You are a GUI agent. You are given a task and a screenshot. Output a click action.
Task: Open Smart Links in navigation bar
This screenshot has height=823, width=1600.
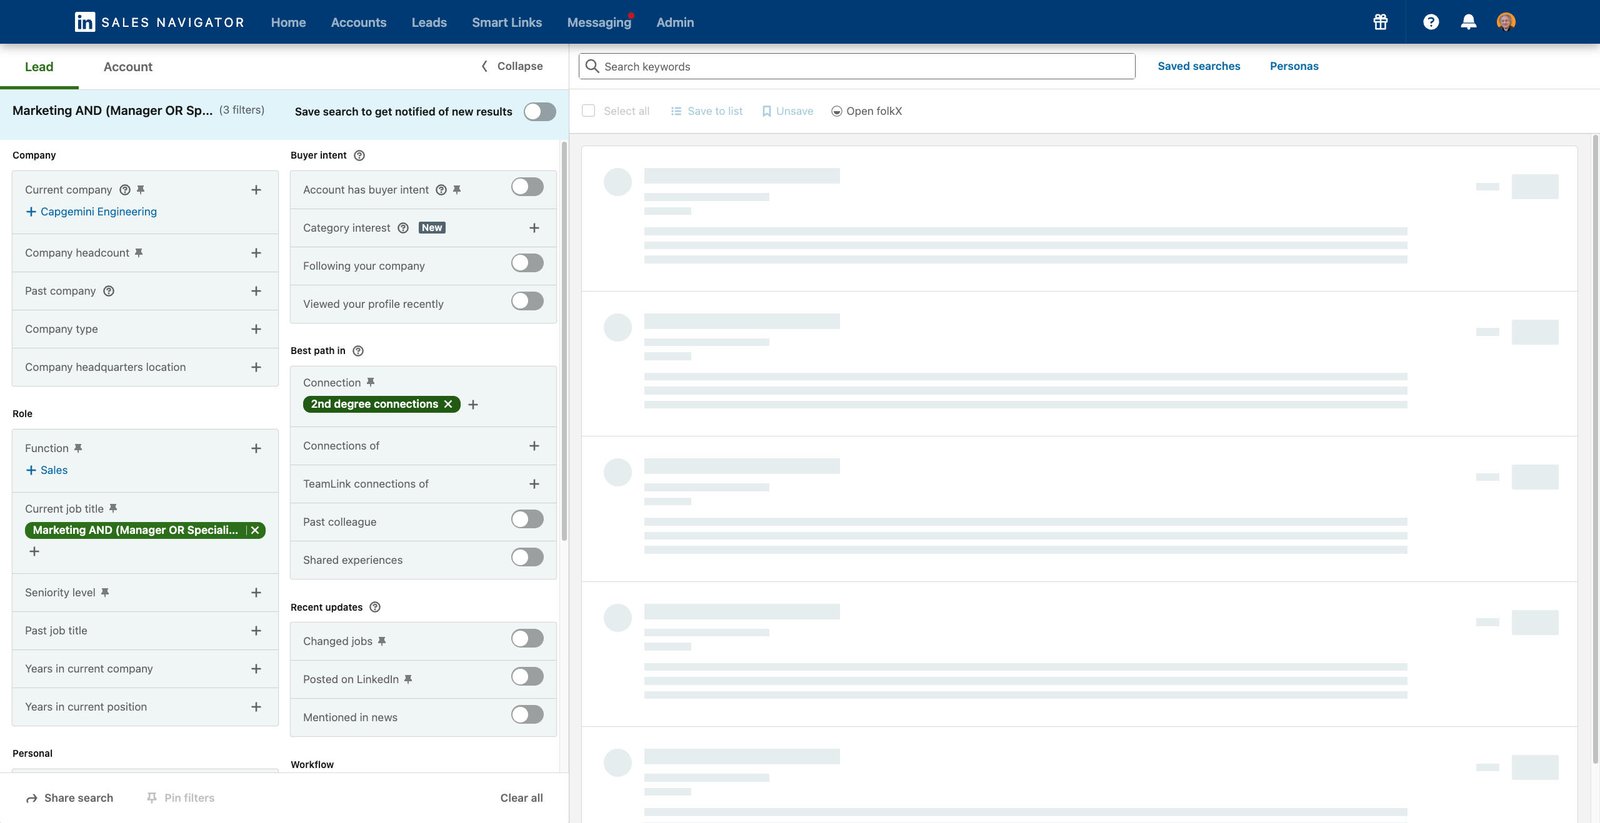pos(507,22)
